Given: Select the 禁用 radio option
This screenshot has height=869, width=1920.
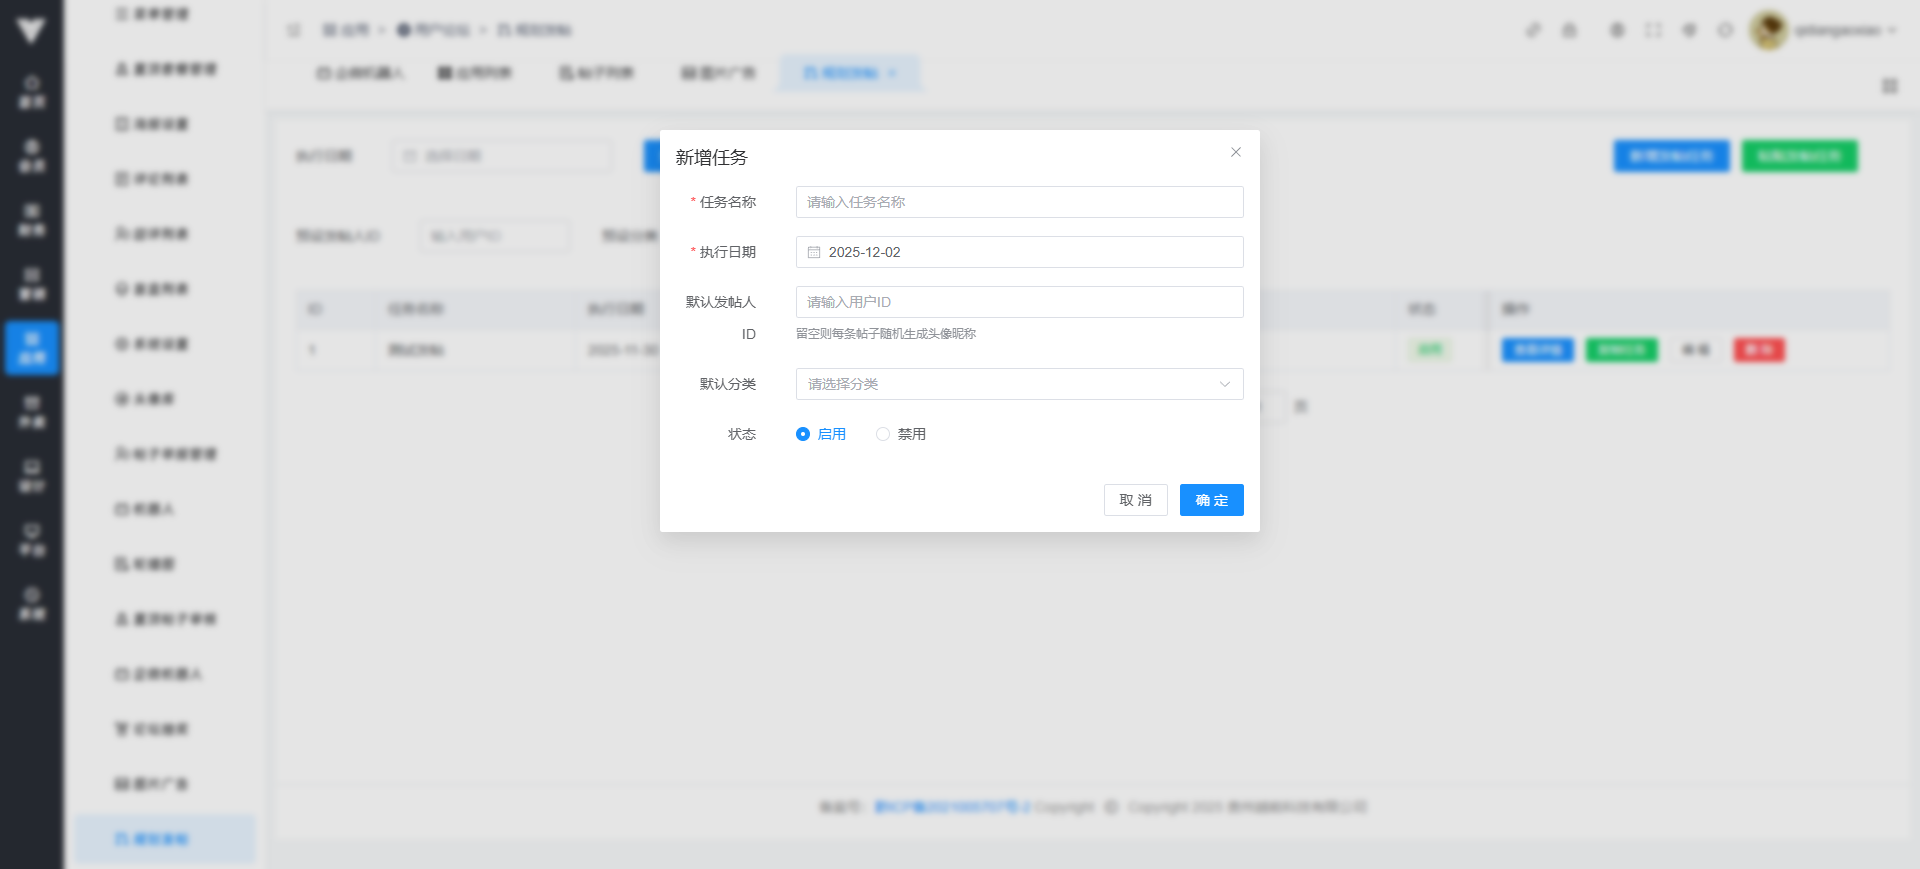Looking at the screenshot, I should (x=883, y=434).
